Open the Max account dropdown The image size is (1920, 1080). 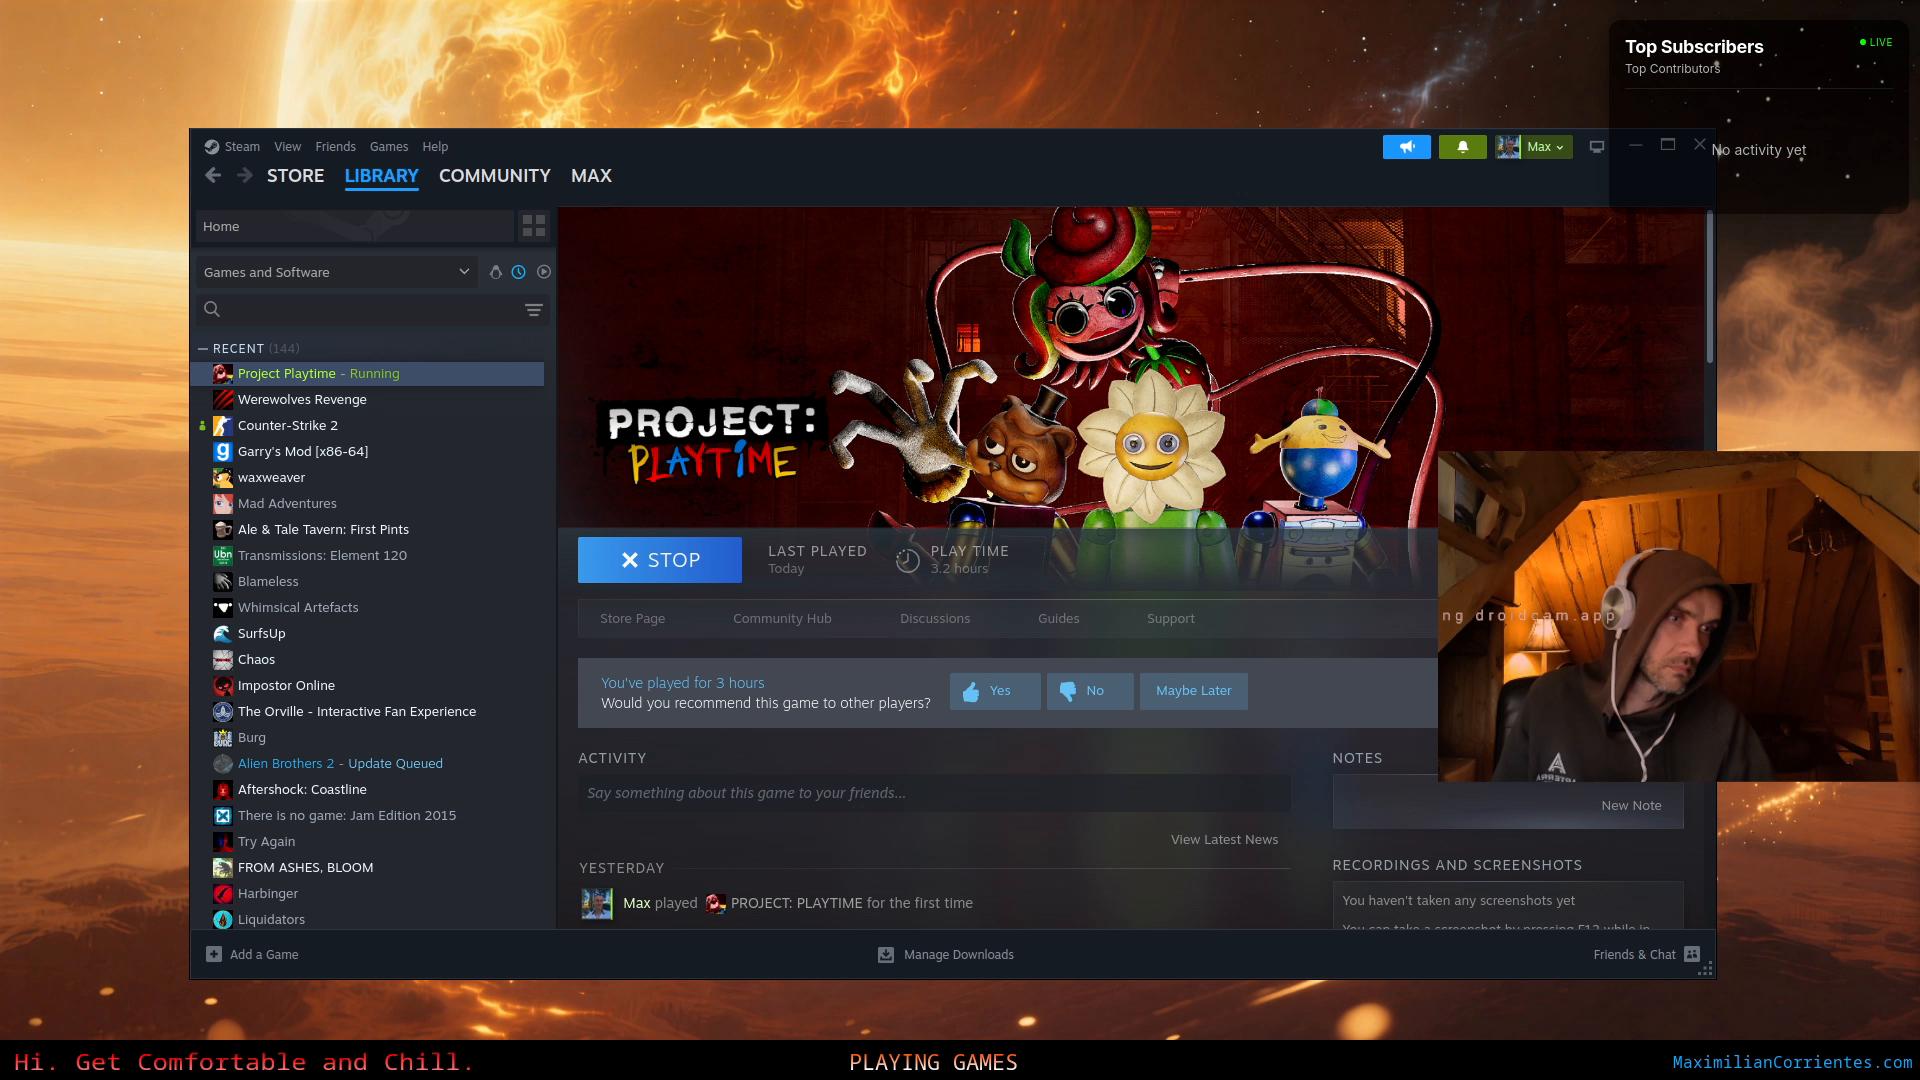point(1534,147)
